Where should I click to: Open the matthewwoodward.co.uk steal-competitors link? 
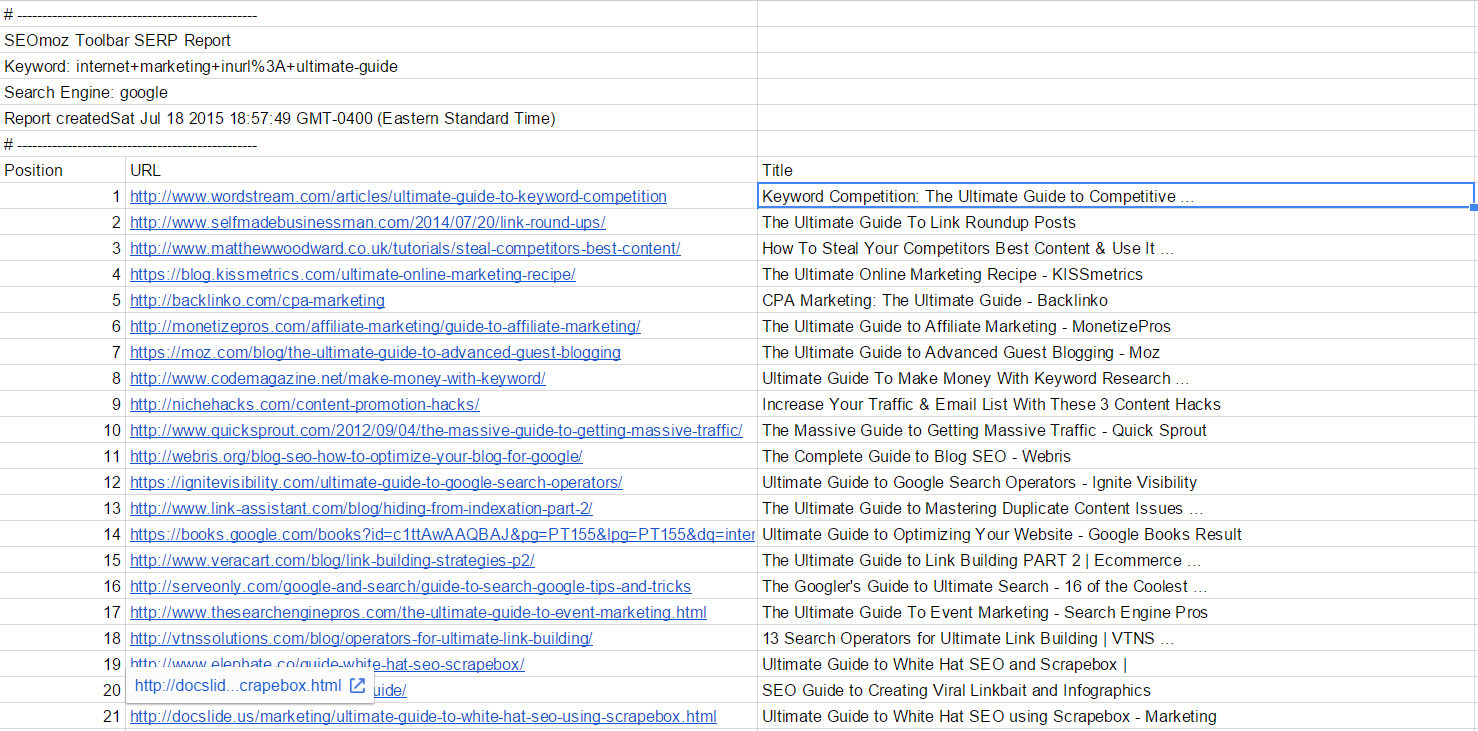tap(405, 248)
